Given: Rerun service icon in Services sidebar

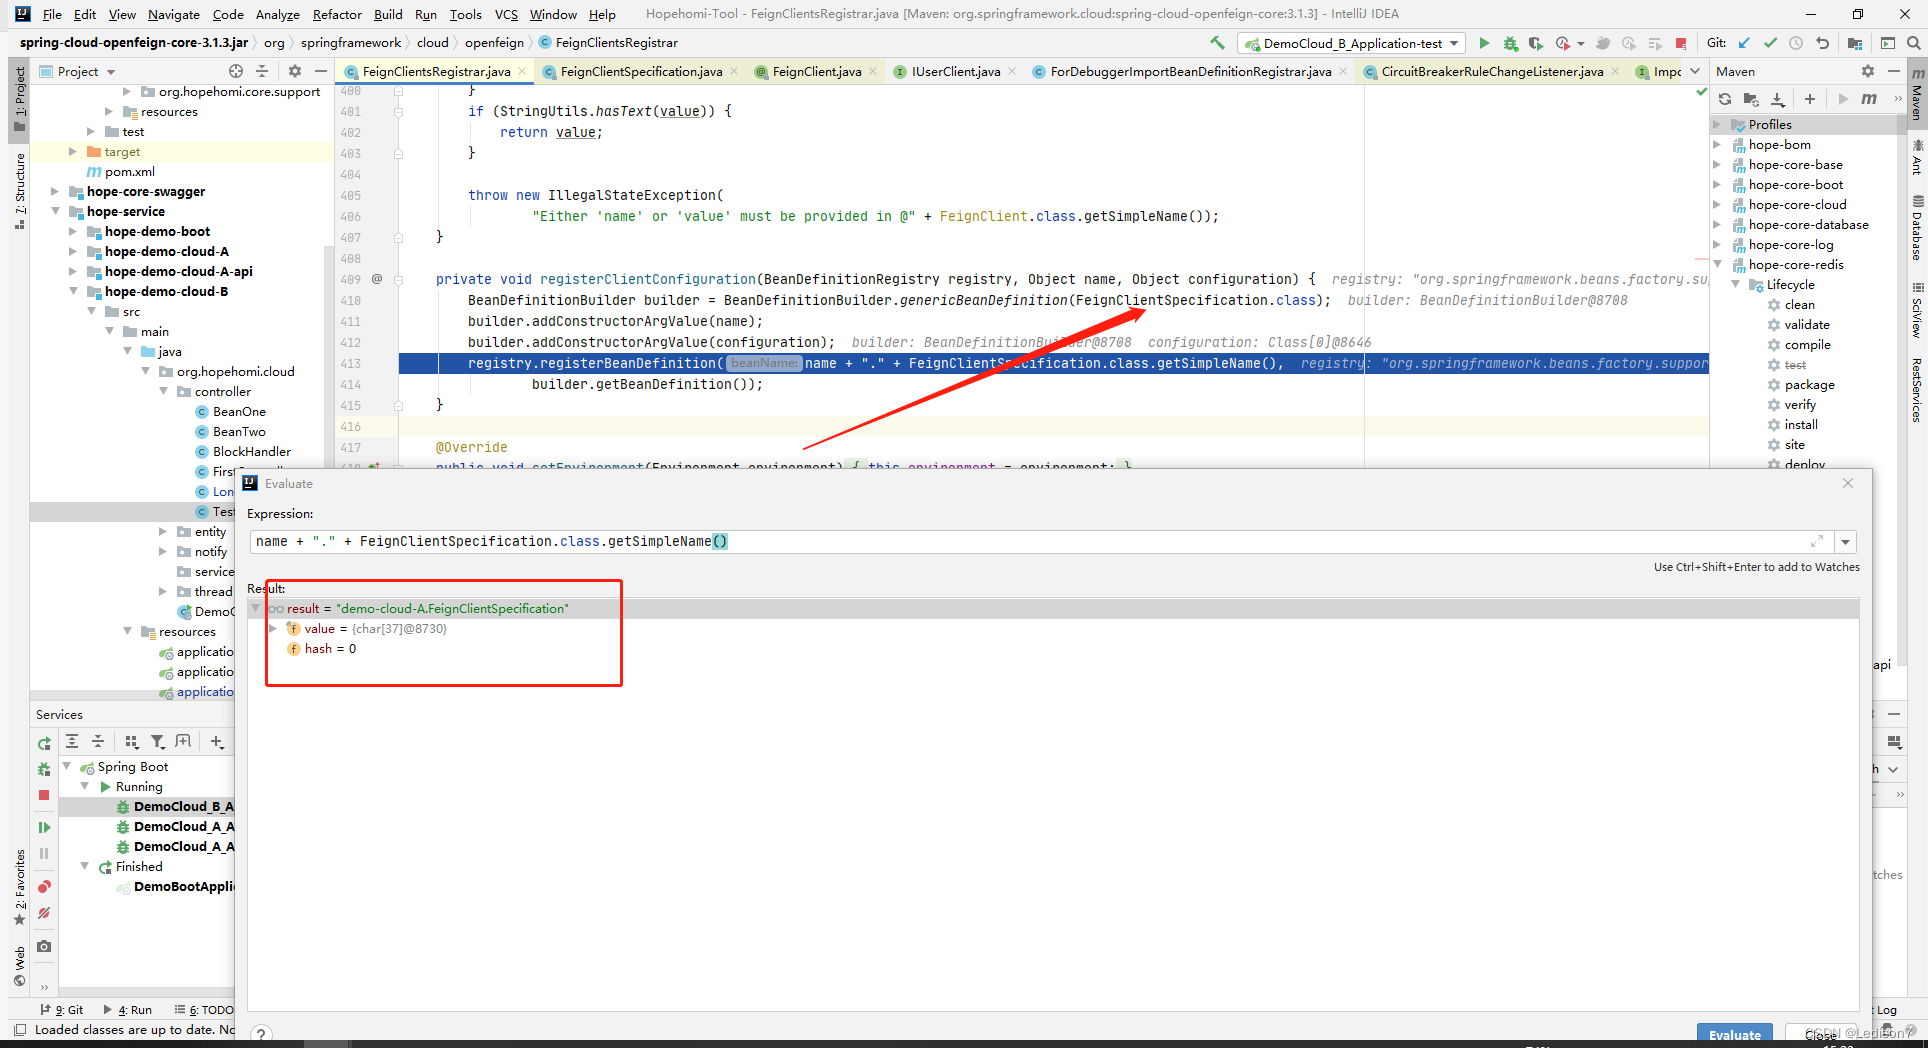Looking at the screenshot, I should click(44, 743).
